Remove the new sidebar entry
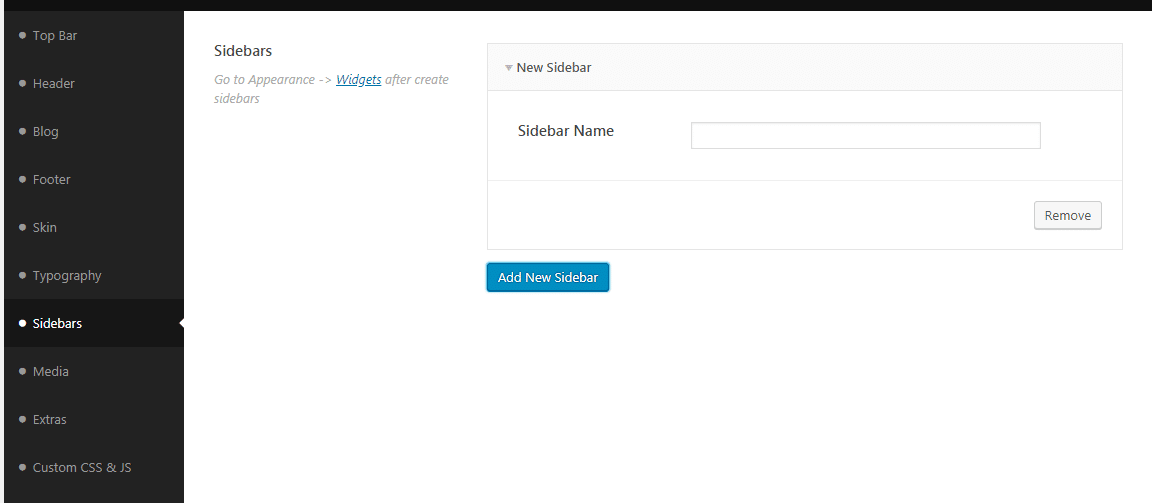The image size is (1152, 503). 1067,216
